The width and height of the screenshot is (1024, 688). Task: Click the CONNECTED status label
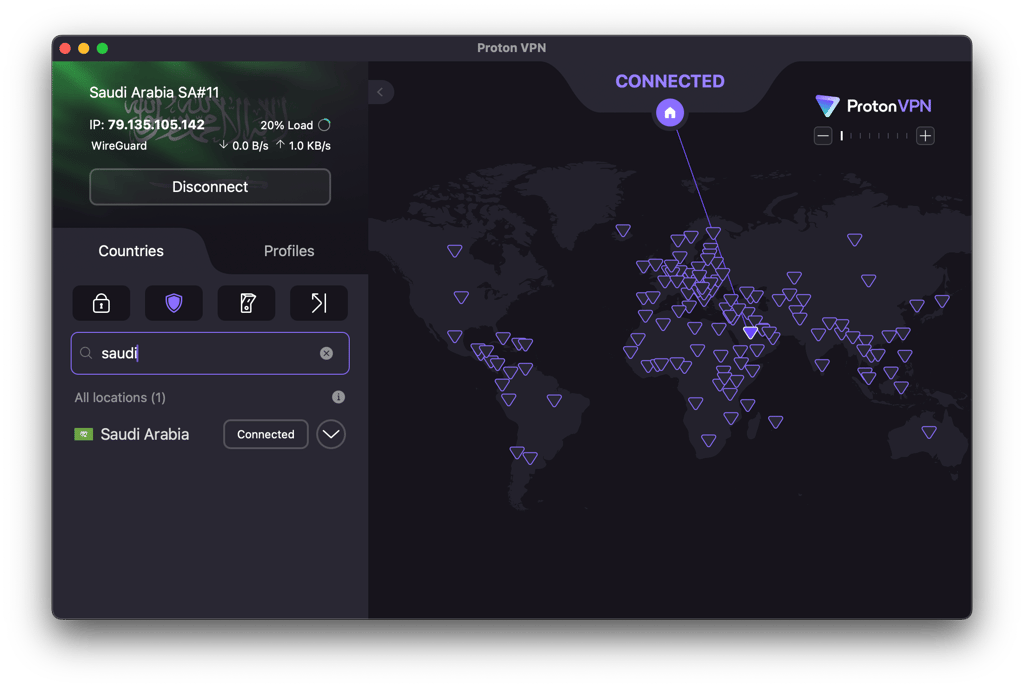pyautogui.click(x=670, y=82)
